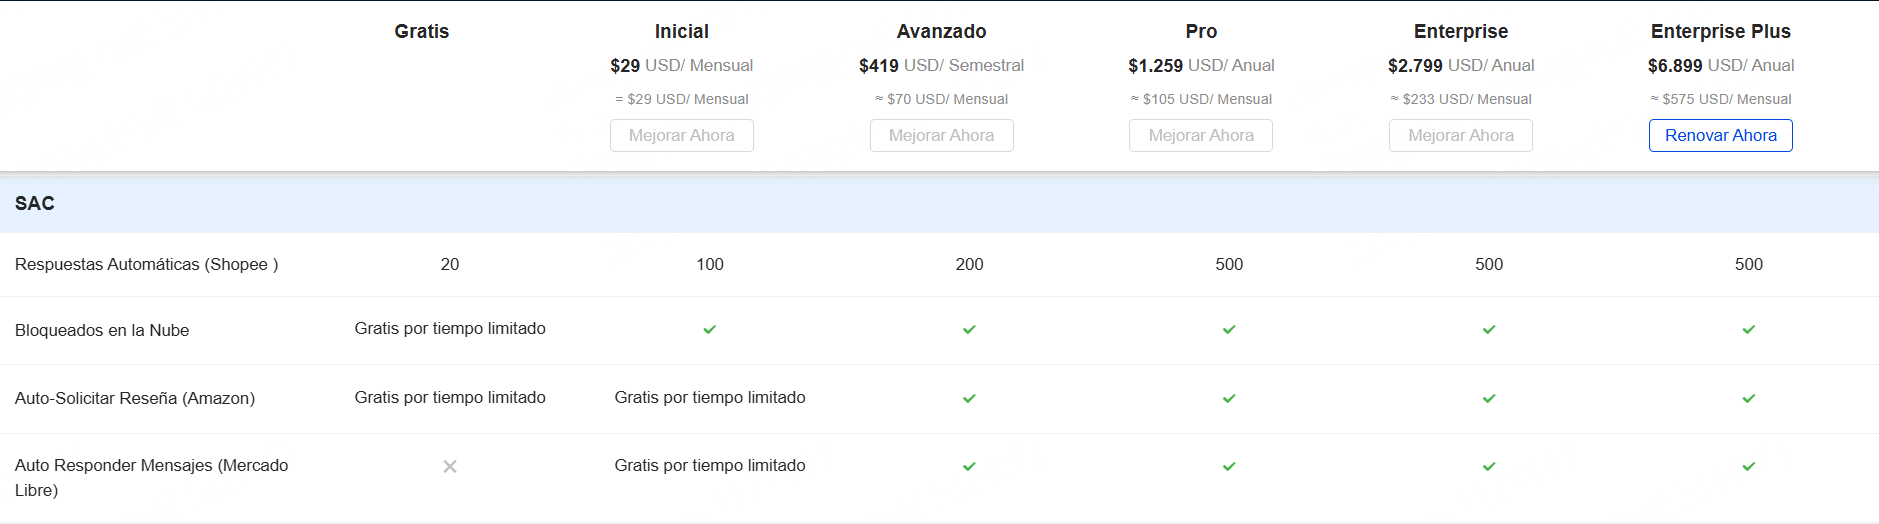Click Avanzado checkmark for Bloqueados en la Nube

969,329
